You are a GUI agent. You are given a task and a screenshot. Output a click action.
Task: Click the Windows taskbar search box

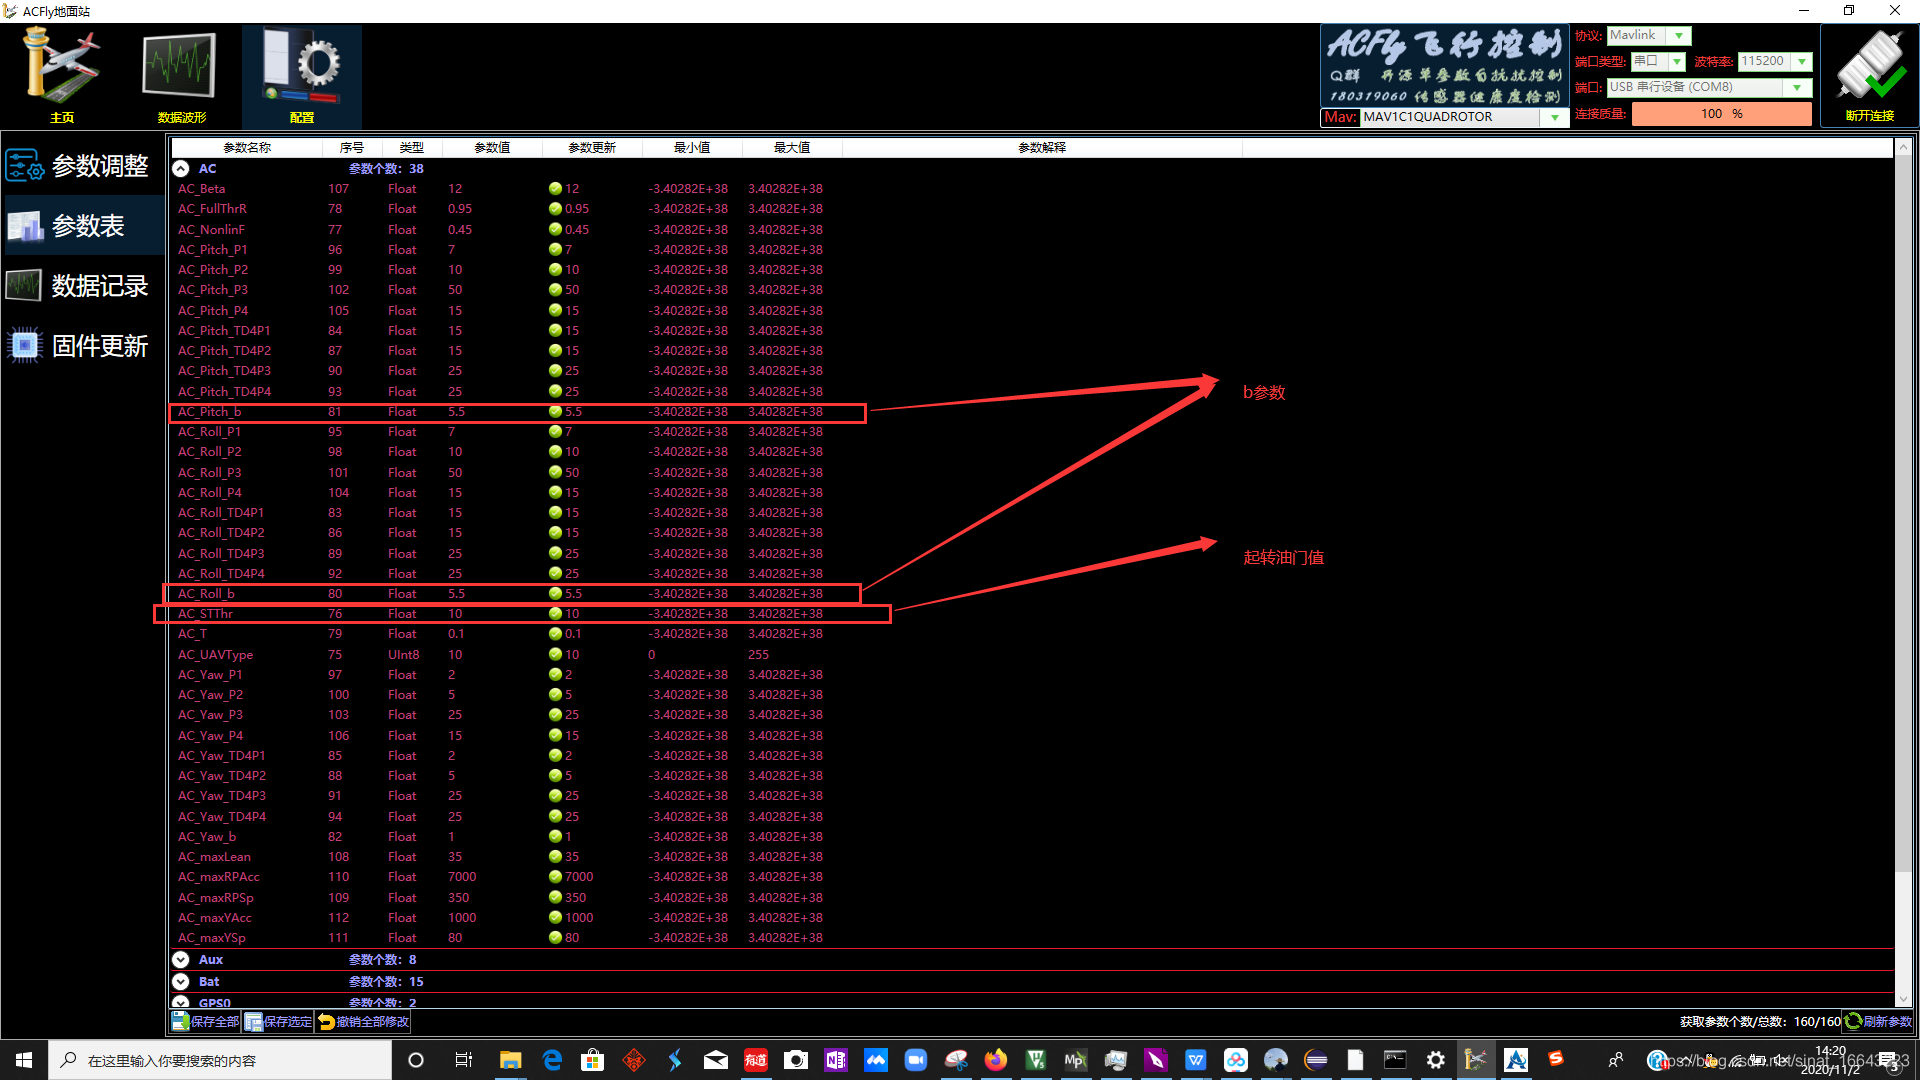point(220,1060)
